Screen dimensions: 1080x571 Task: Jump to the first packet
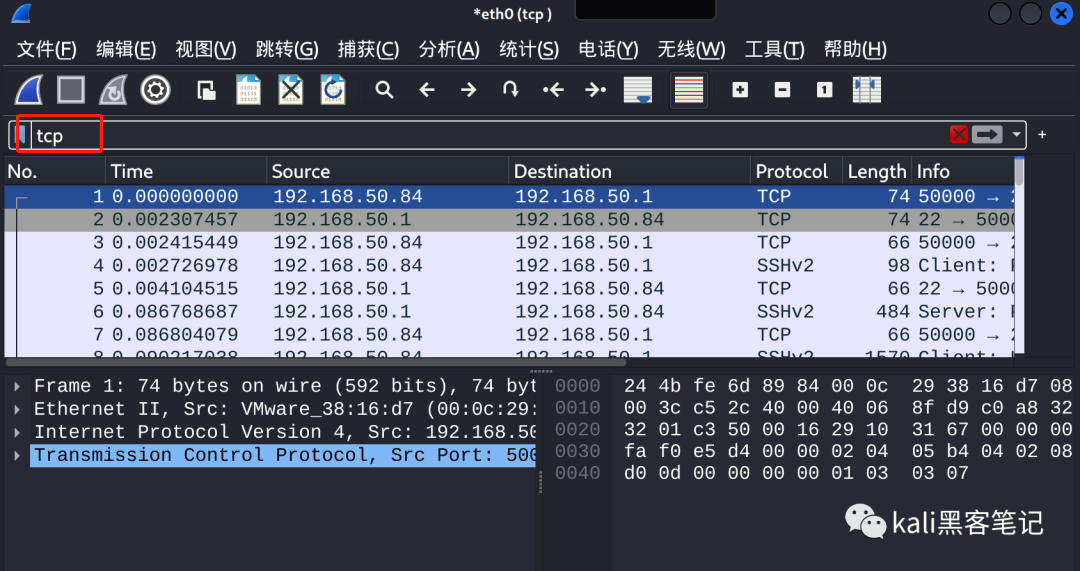tap(553, 90)
